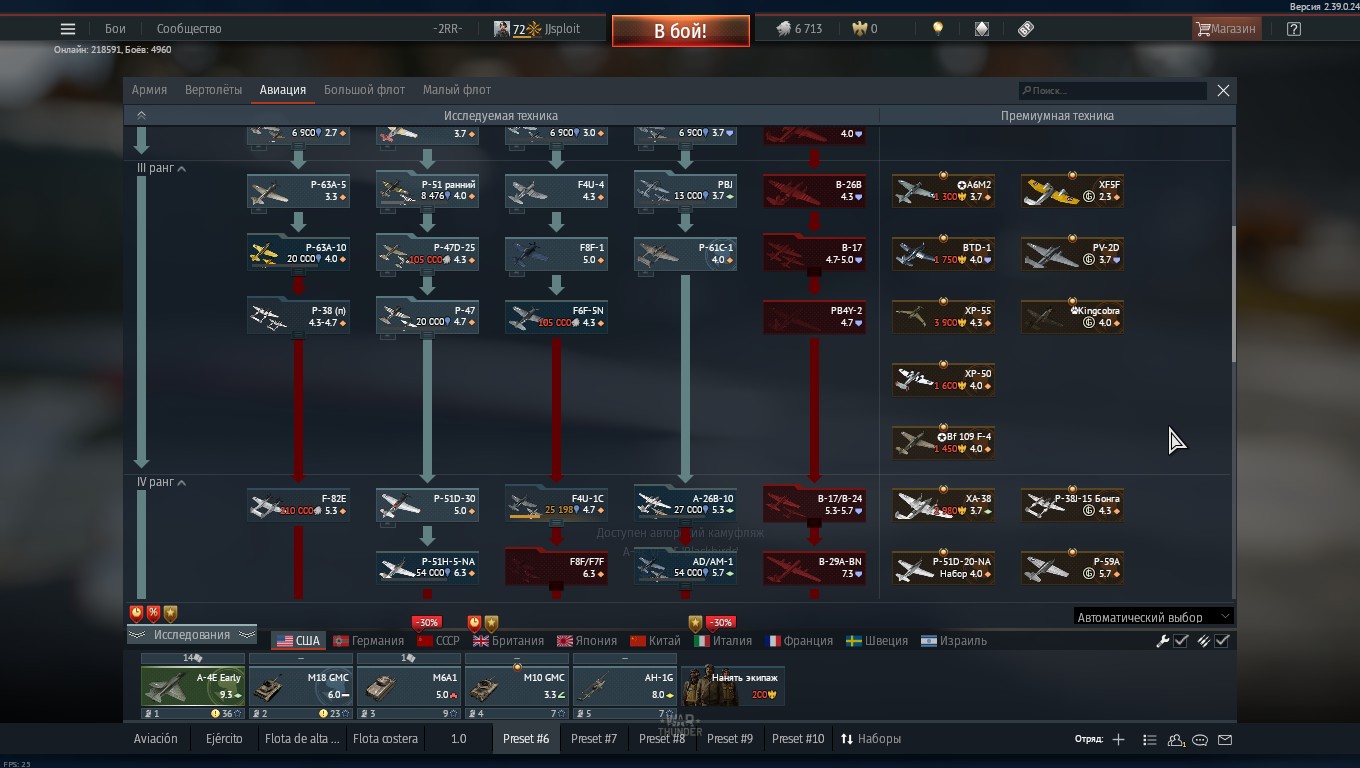Select the P-59A premium aircraft
This screenshot has width=1360, height=768.
[1072, 568]
